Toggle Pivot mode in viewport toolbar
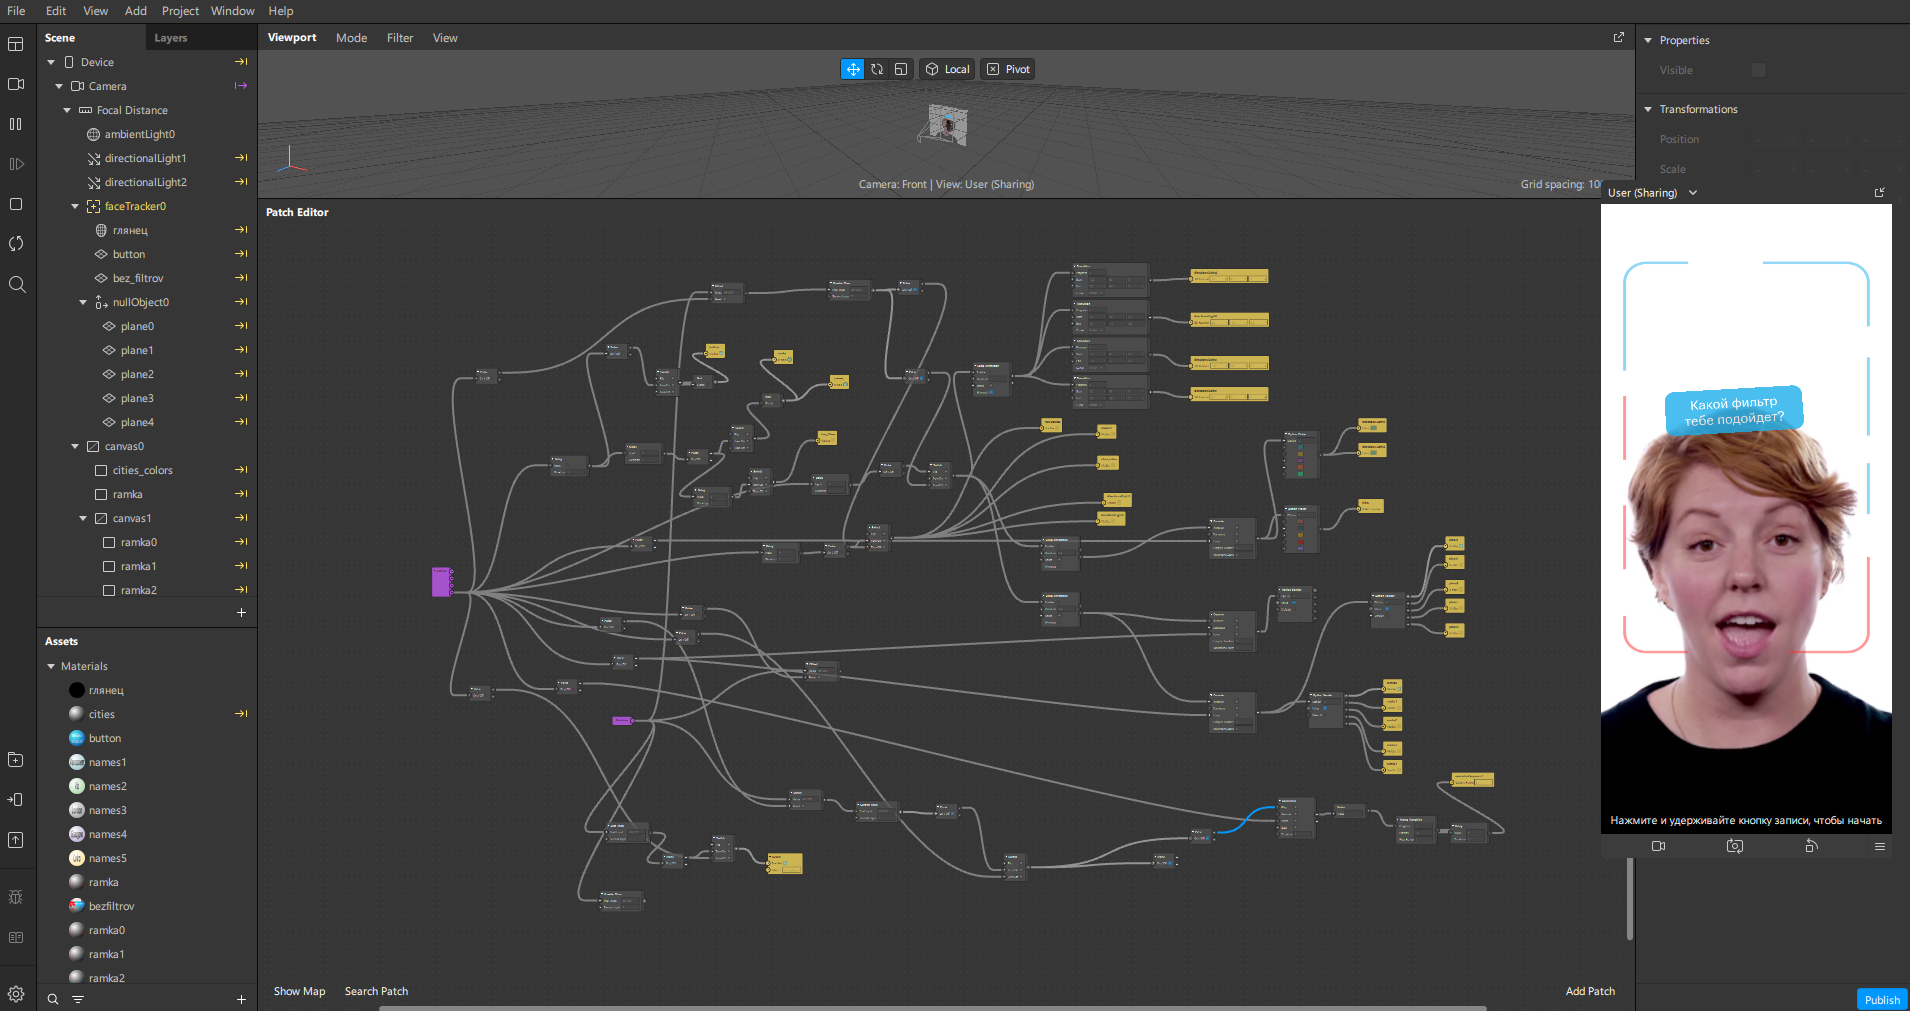This screenshot has width=1910, height=1011. 1008,69
